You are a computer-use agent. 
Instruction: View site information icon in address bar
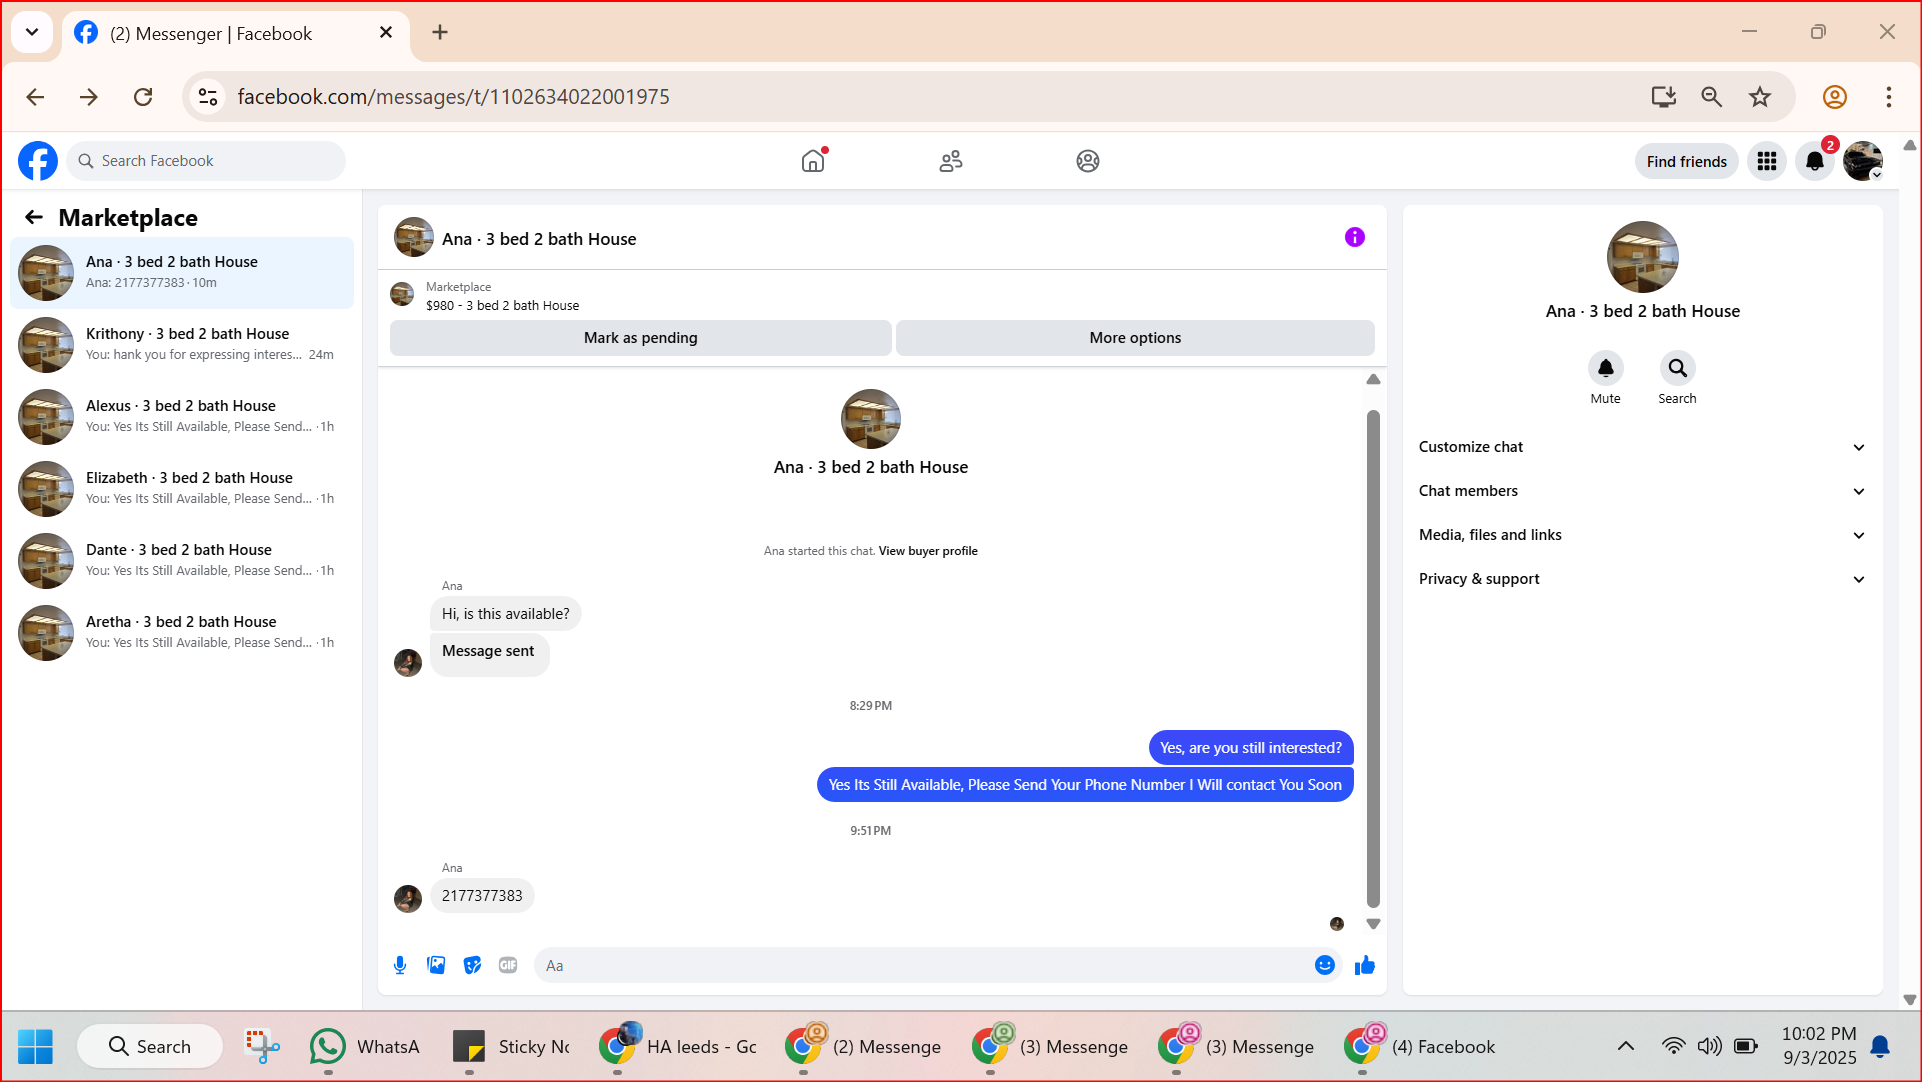tap(208, 97)
